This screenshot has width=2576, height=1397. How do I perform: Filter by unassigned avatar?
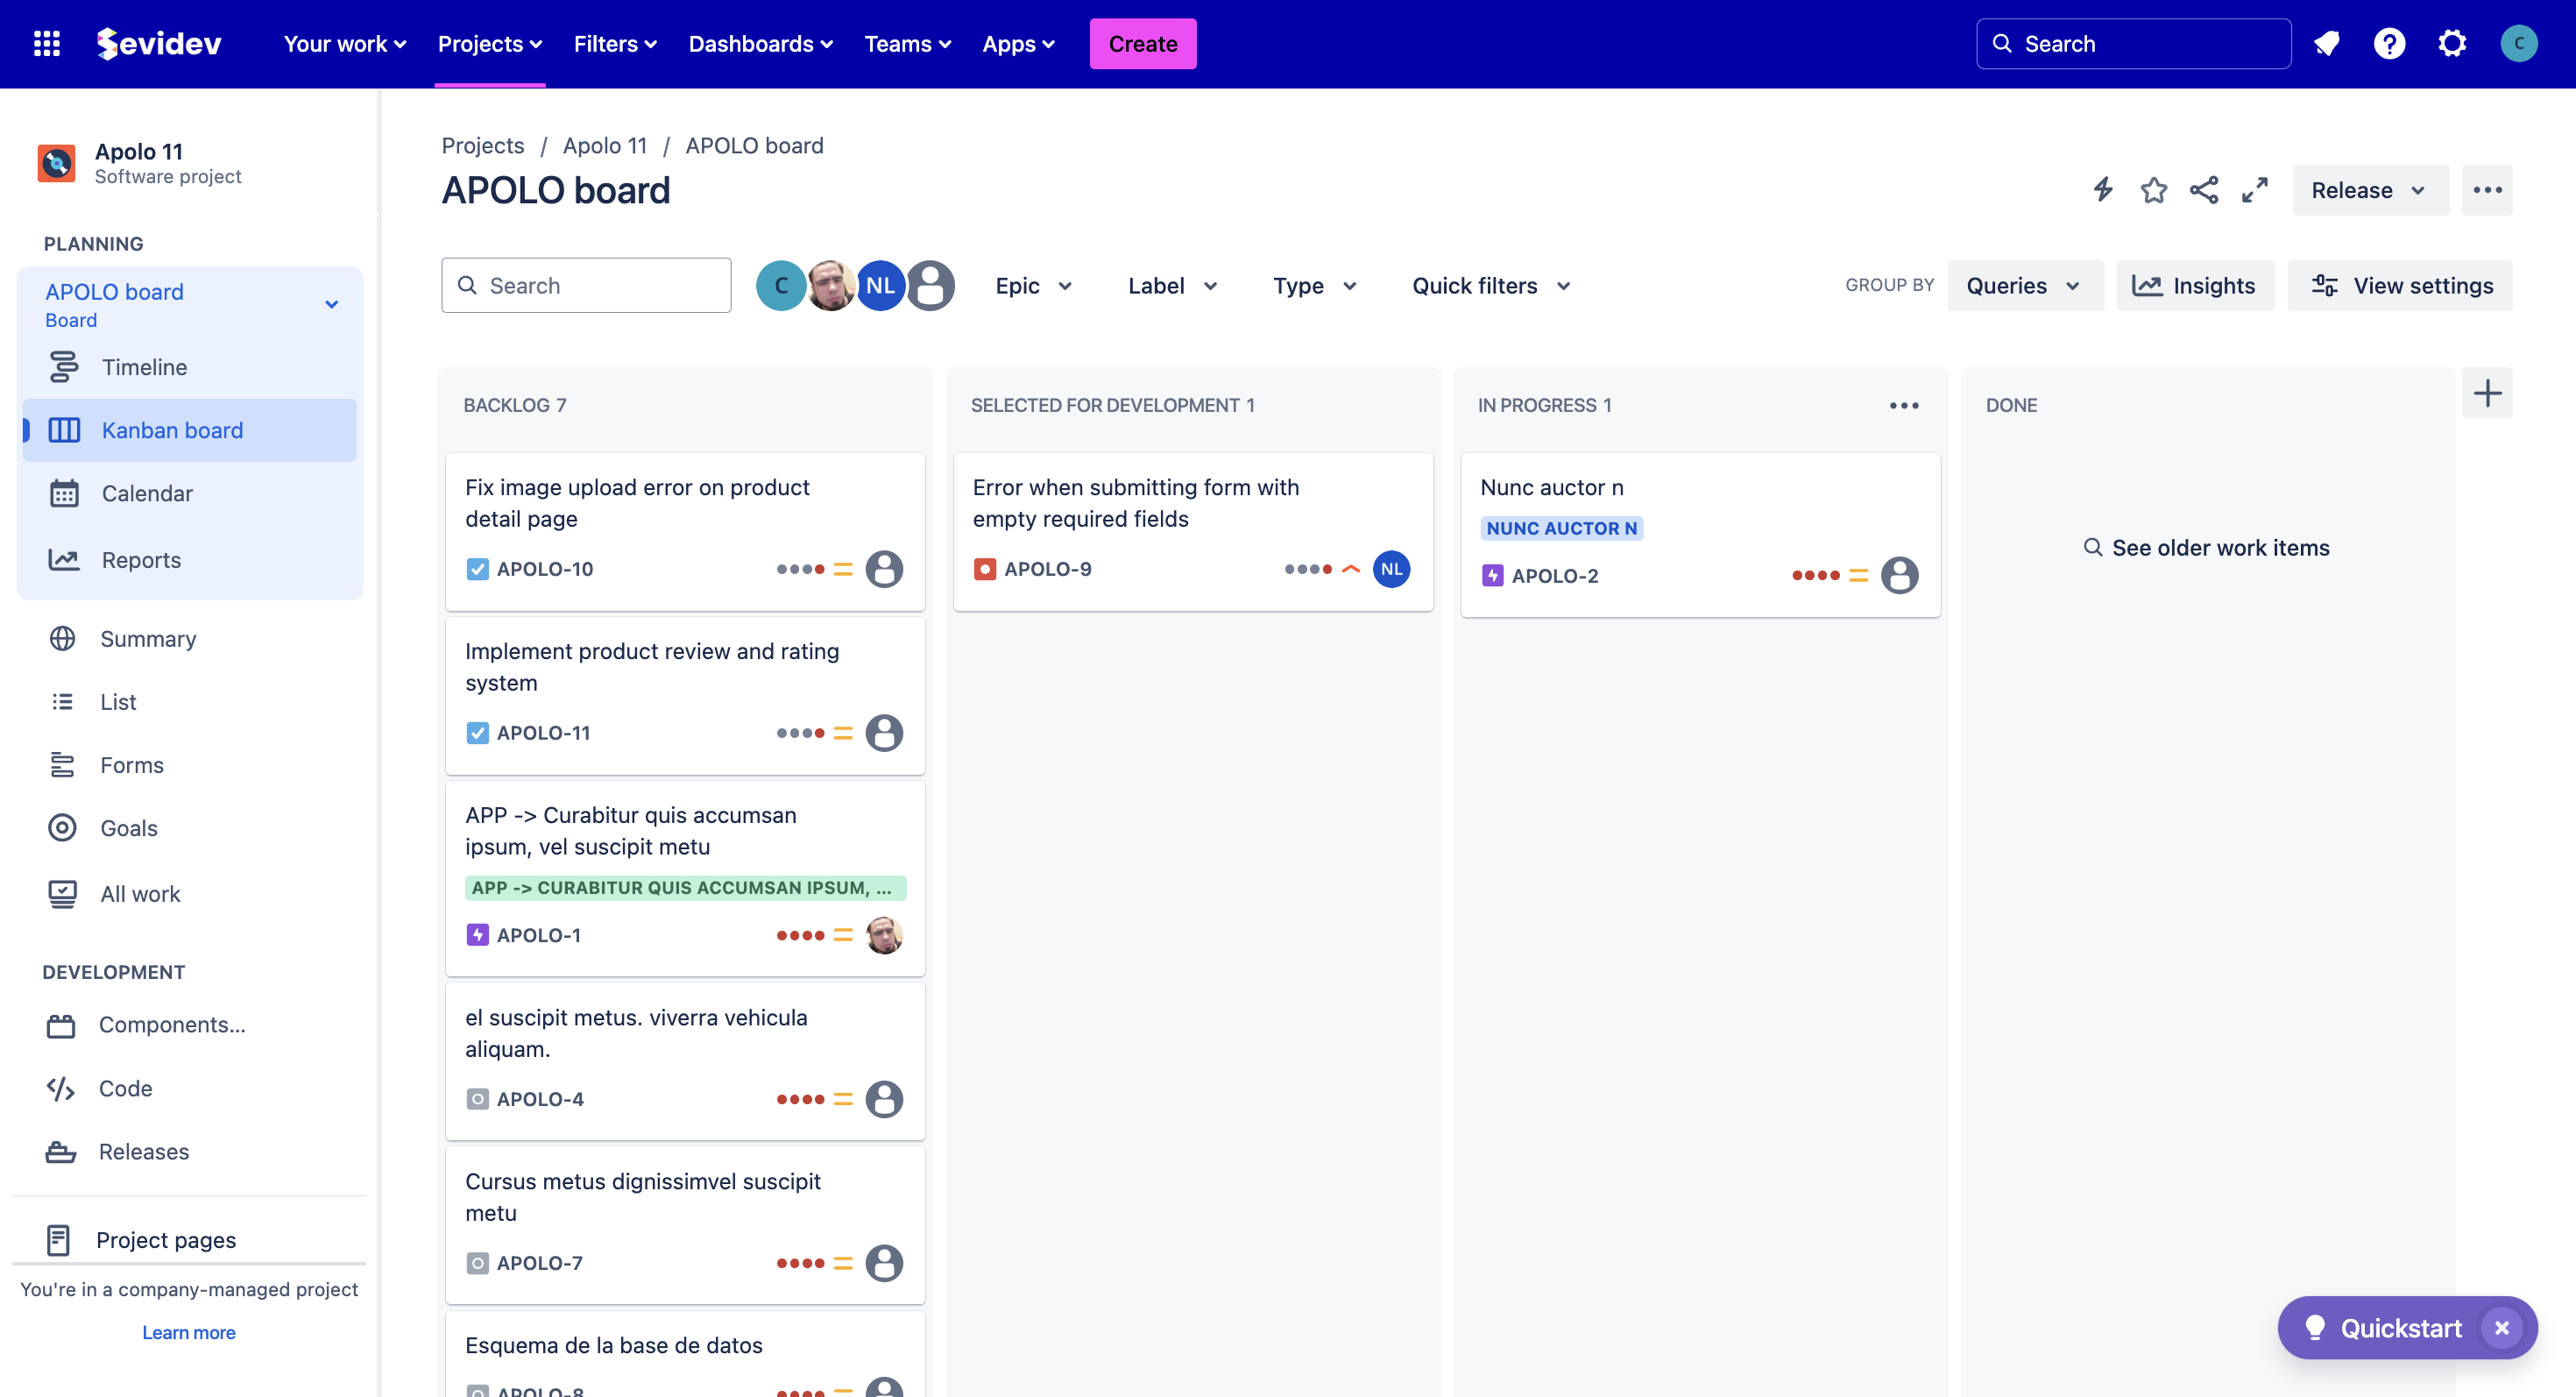tap(930, 286)
